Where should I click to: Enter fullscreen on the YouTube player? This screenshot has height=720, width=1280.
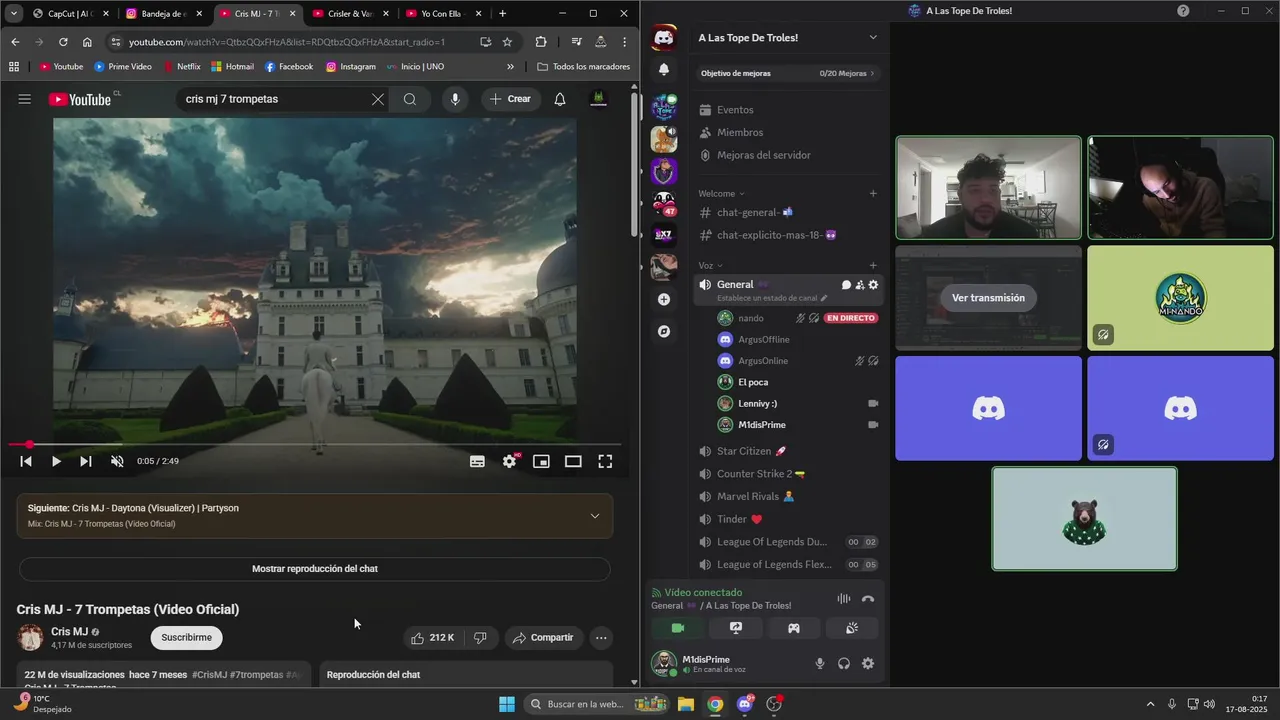pyautogui.click(x=605, y=461)
